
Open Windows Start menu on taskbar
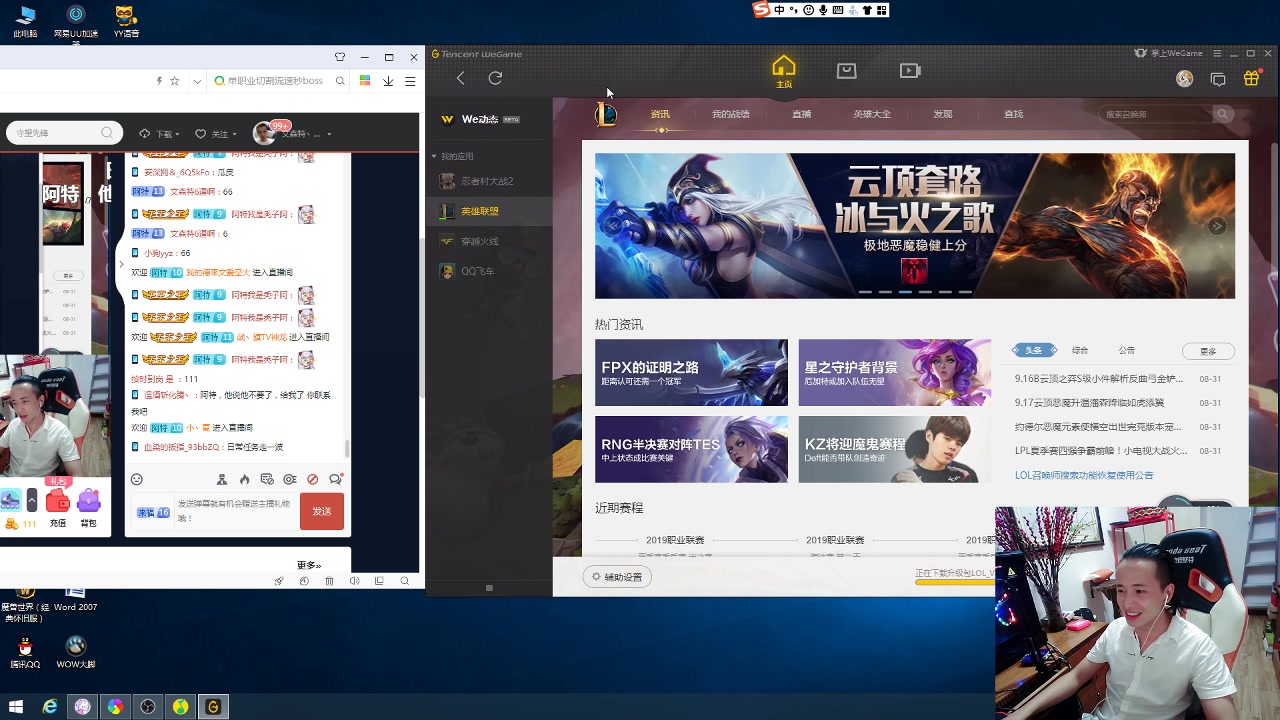click(16, 707)
